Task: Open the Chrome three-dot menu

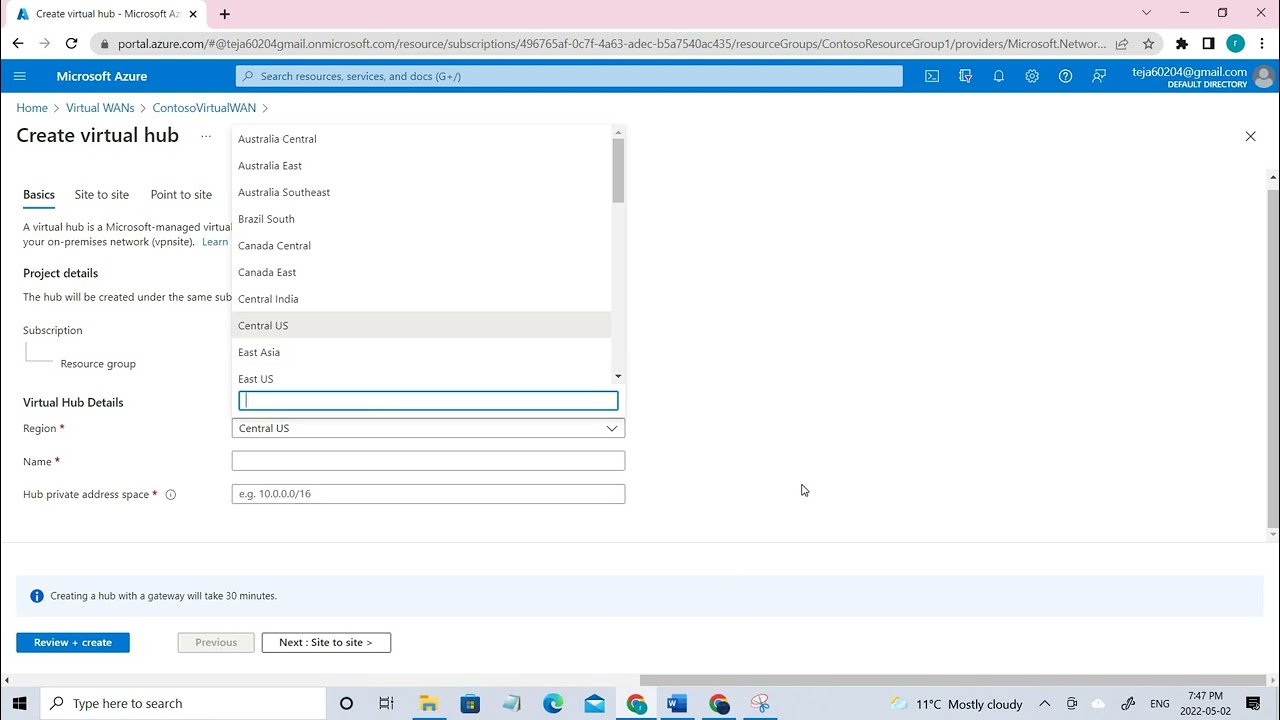Action: 1262,43
